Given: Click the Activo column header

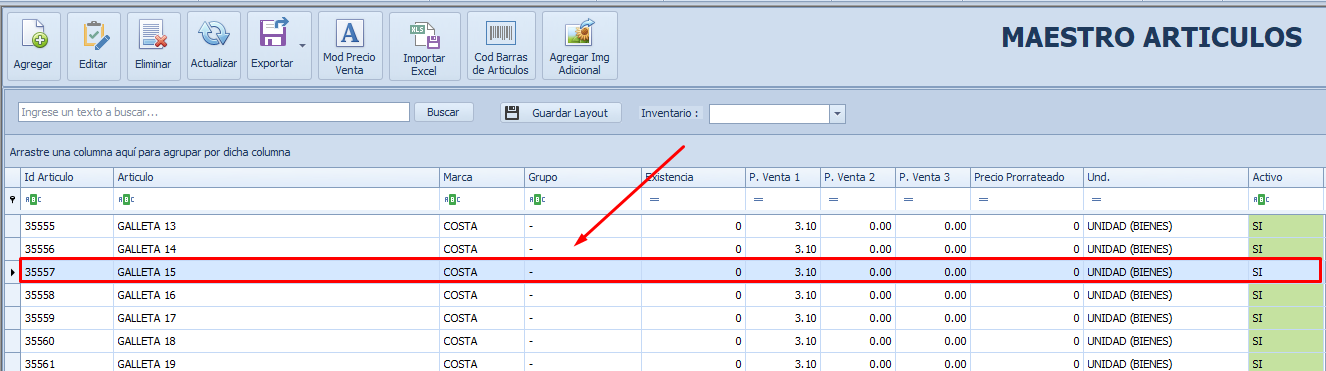Looking at the screenshot, I should pyautogui.click(x=1287, y=177).
